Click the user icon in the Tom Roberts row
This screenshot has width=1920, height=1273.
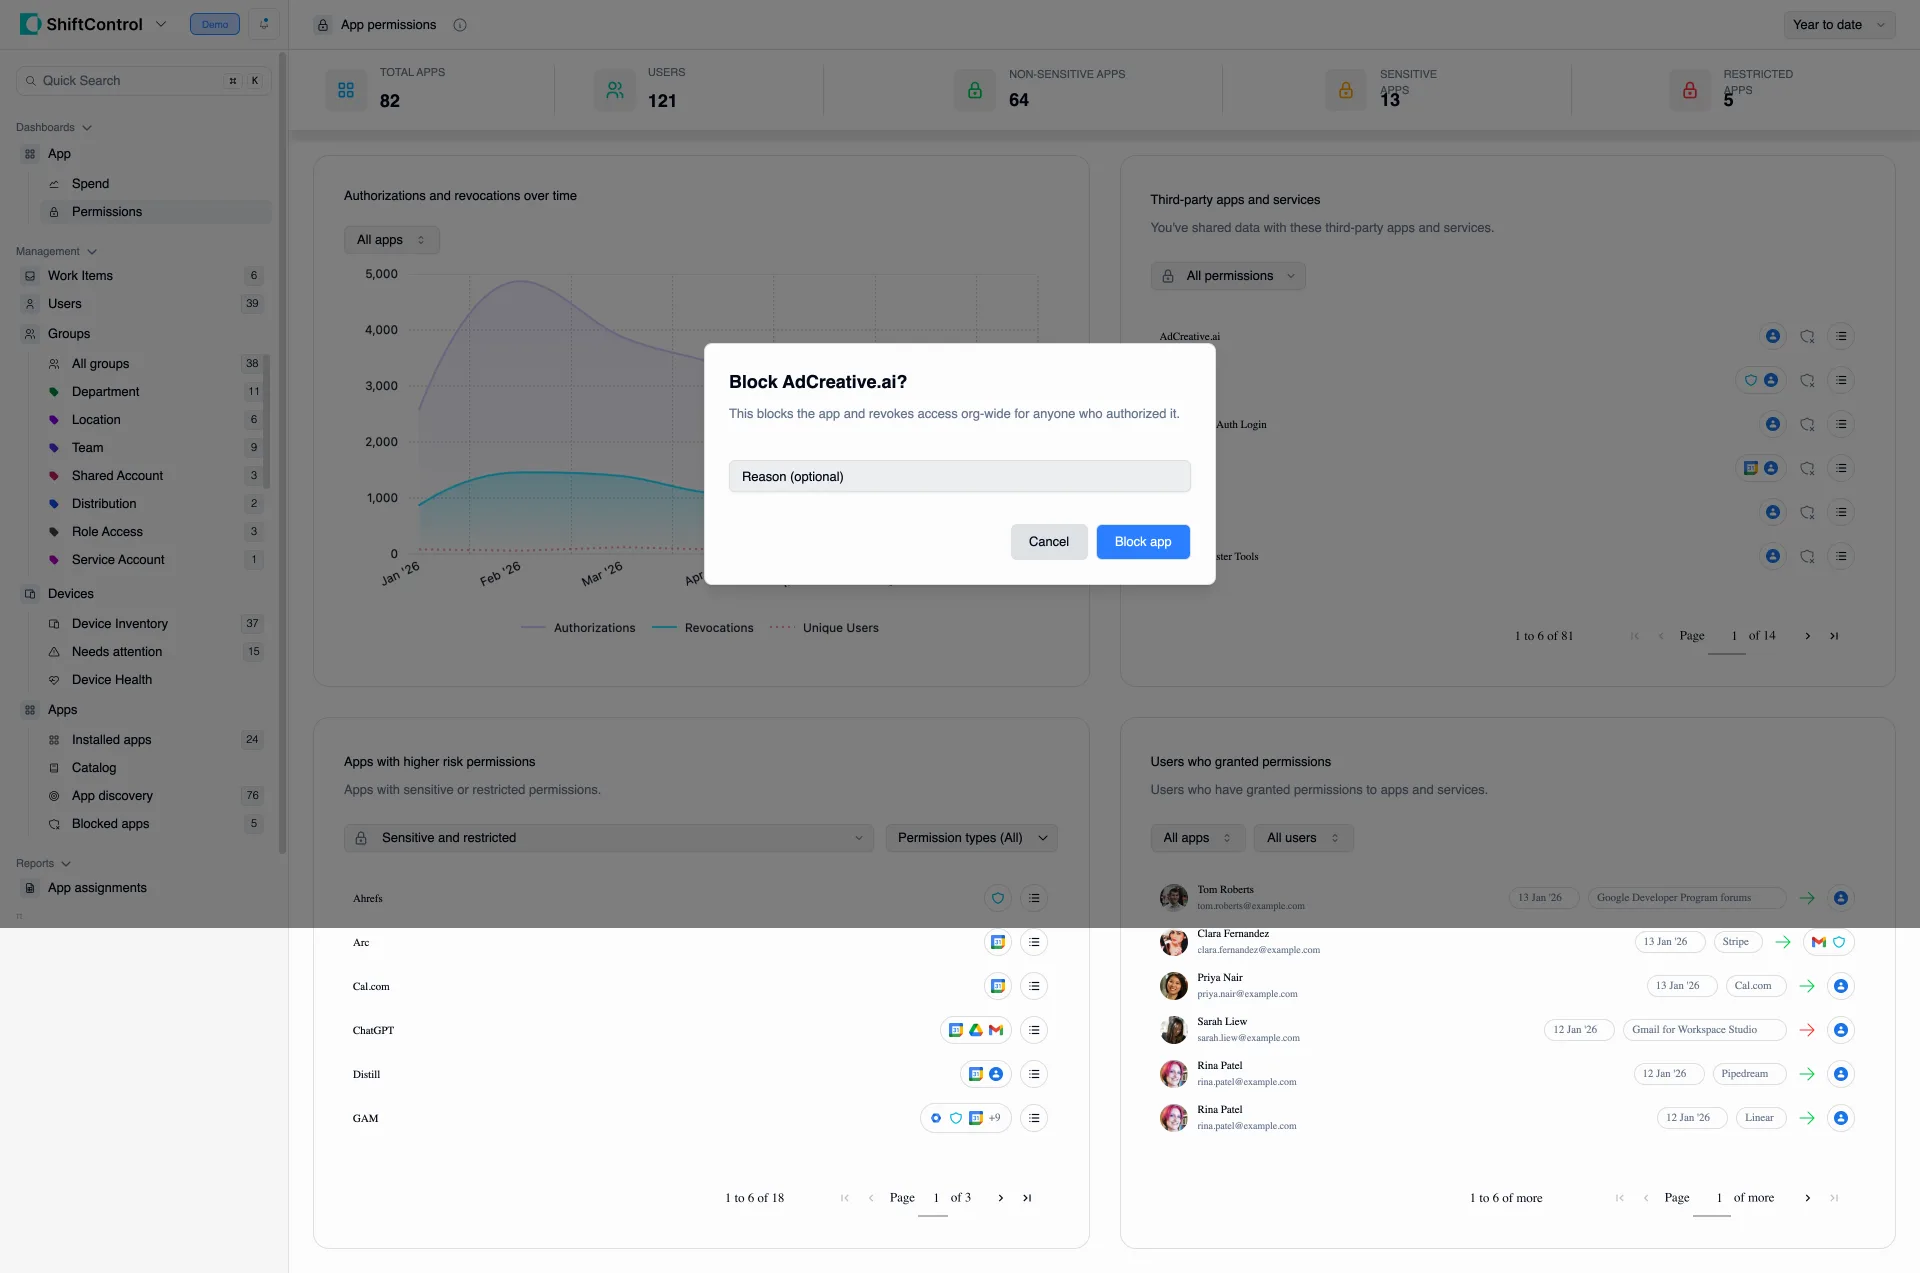tap(1841, 899)
